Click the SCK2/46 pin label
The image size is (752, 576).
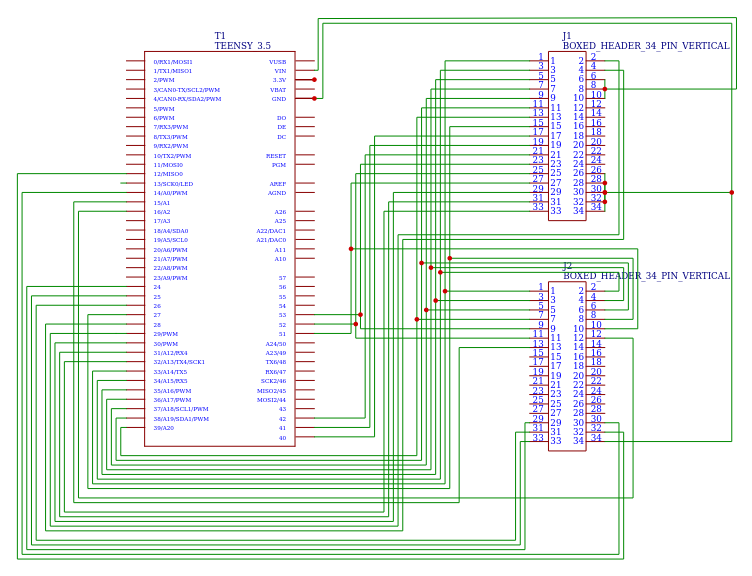[273, 381]
